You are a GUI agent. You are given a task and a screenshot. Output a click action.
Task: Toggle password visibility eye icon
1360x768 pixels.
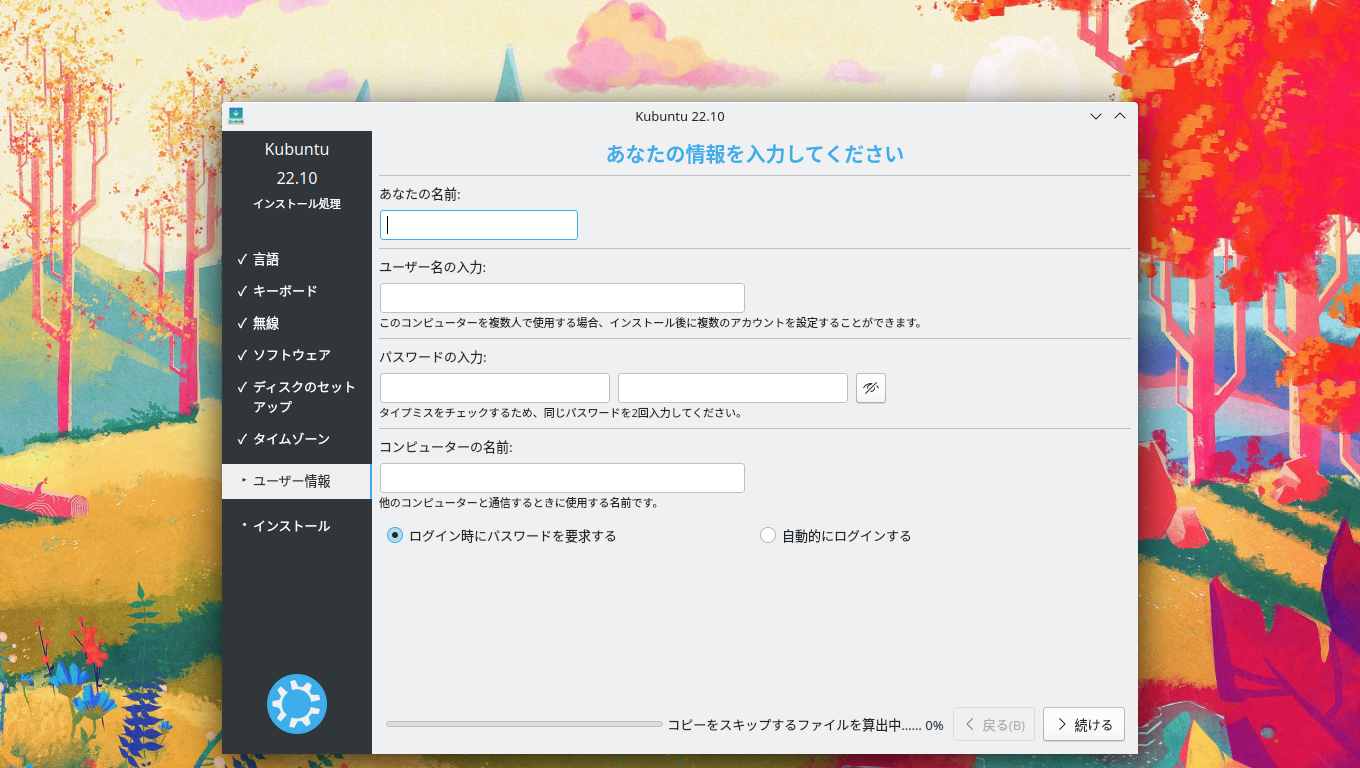click(871, 388)
